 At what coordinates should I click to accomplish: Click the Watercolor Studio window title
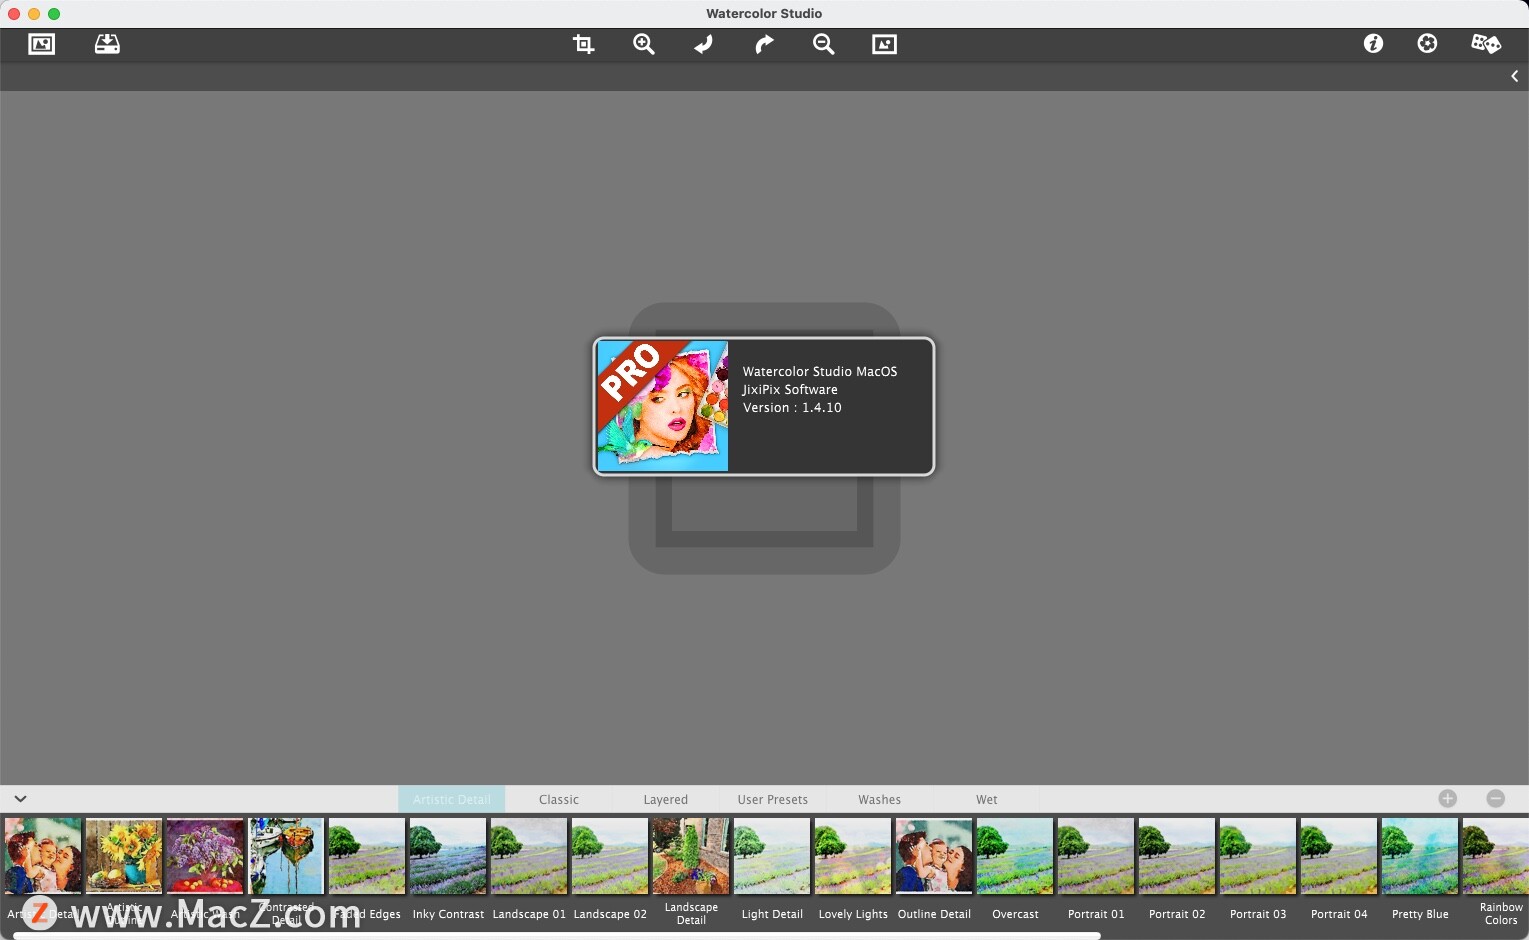pyautogui.click(x=764, y=13)
